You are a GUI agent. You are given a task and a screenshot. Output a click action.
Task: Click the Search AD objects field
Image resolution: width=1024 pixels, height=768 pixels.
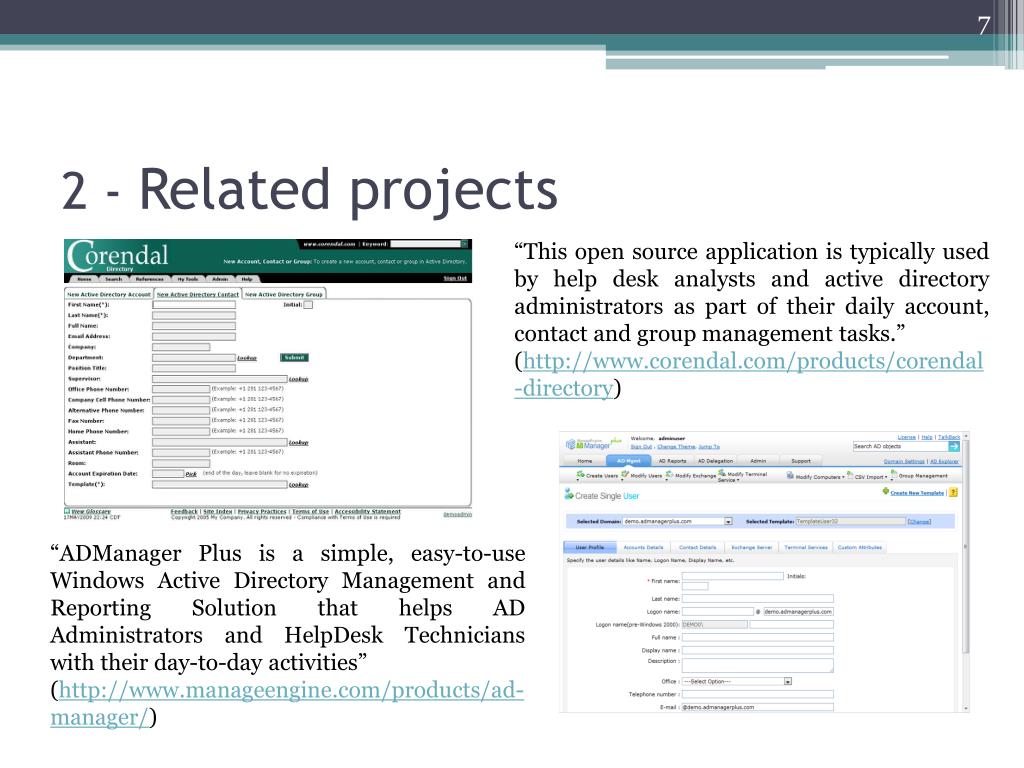click(900, 446)
